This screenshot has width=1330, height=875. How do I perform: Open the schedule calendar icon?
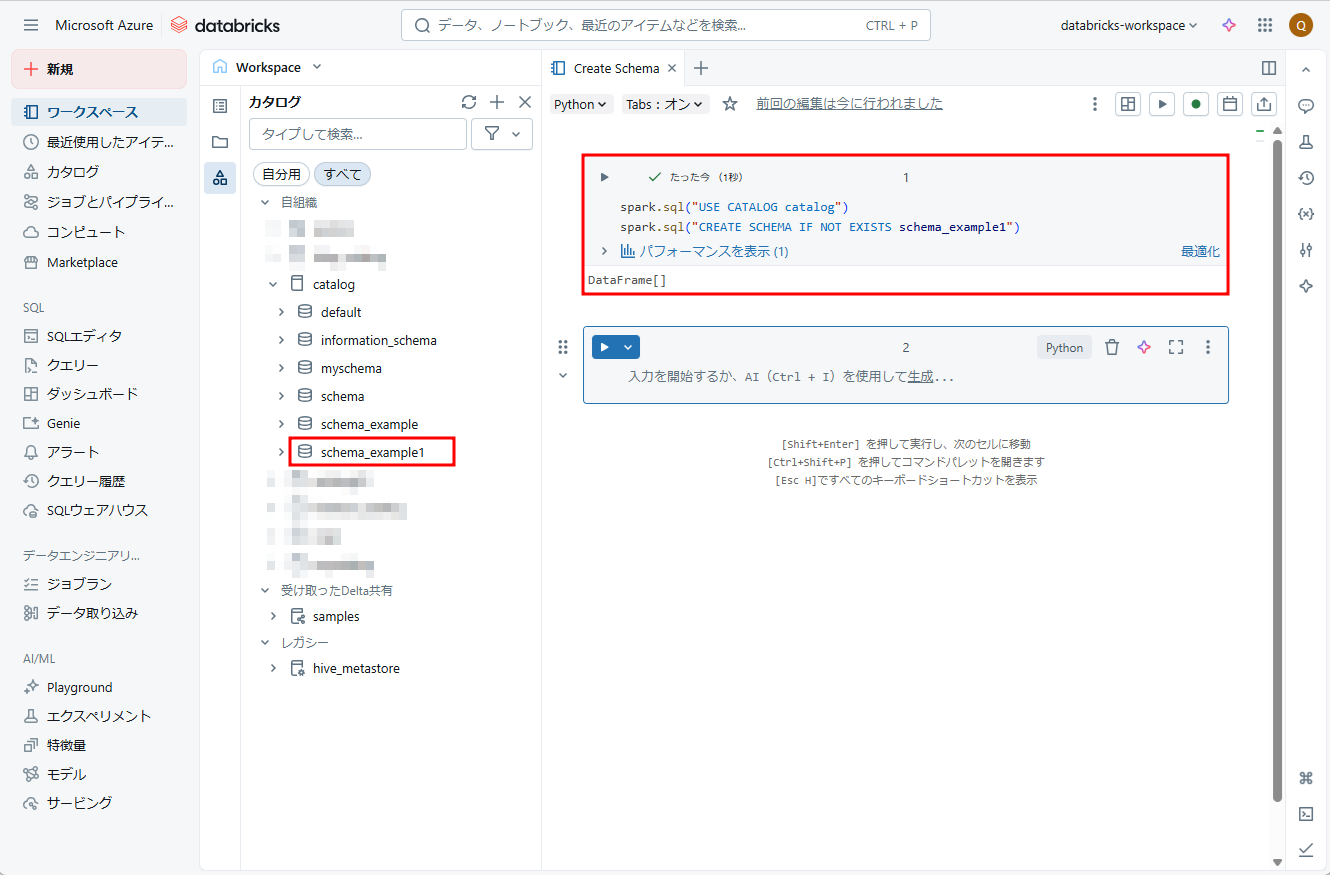coord(1230,104)
